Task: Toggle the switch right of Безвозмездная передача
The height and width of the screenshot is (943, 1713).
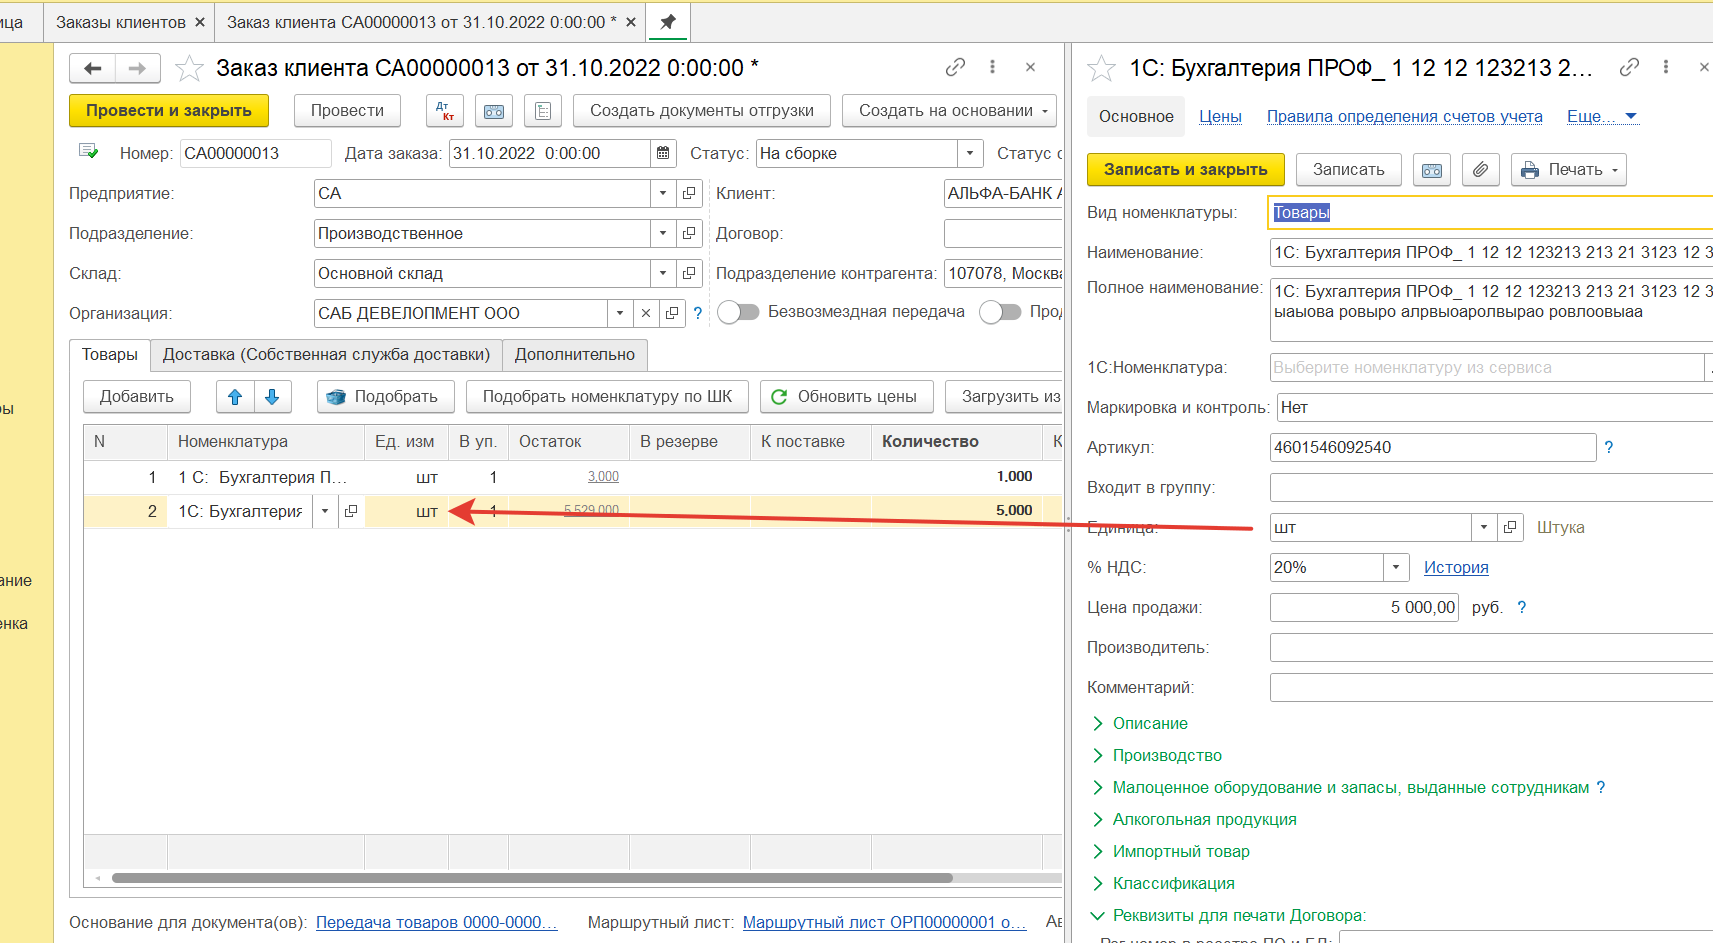Action: point(1001,312)
